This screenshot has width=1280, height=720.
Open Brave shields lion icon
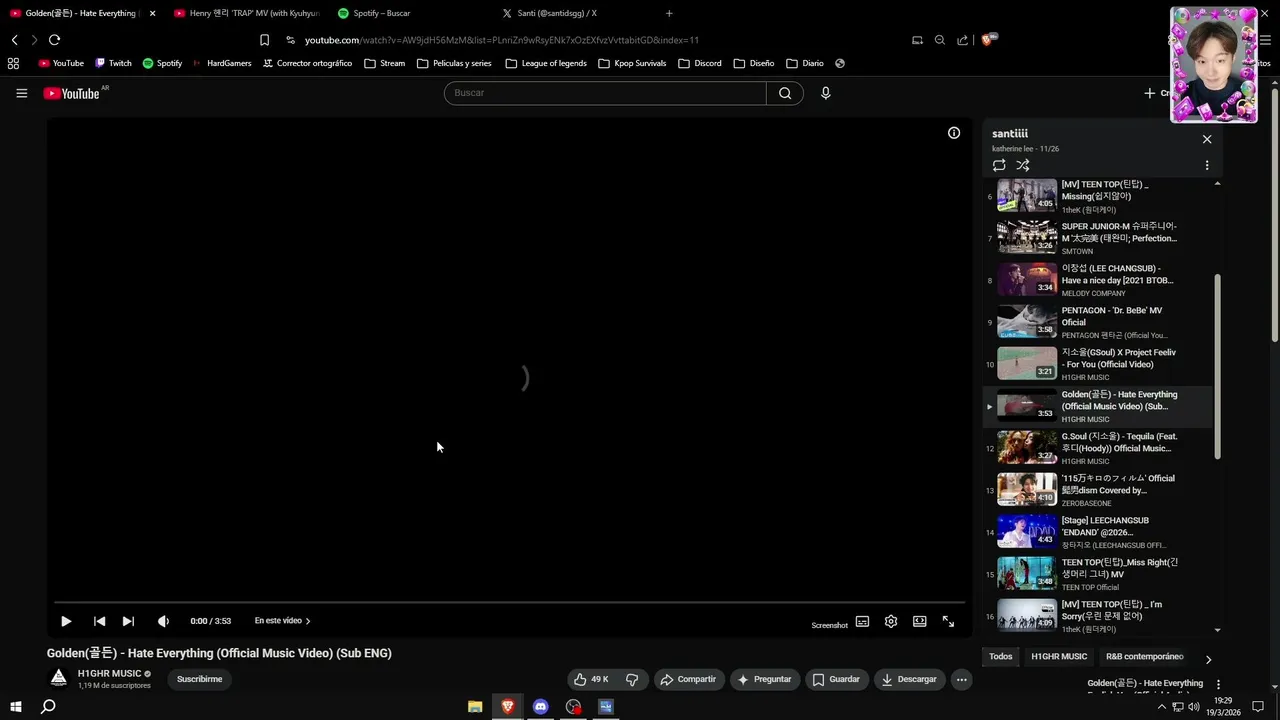(987, 40)
